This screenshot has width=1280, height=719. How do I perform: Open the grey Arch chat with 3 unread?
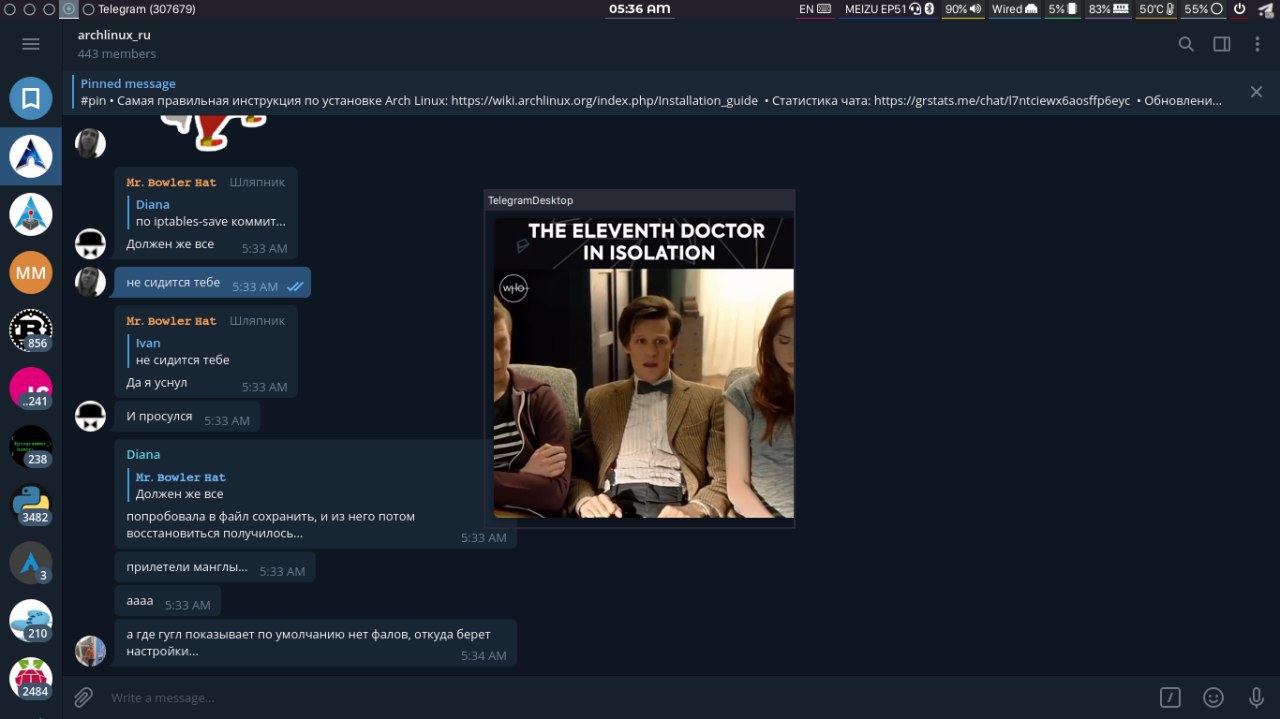click(x=31, y=562)
